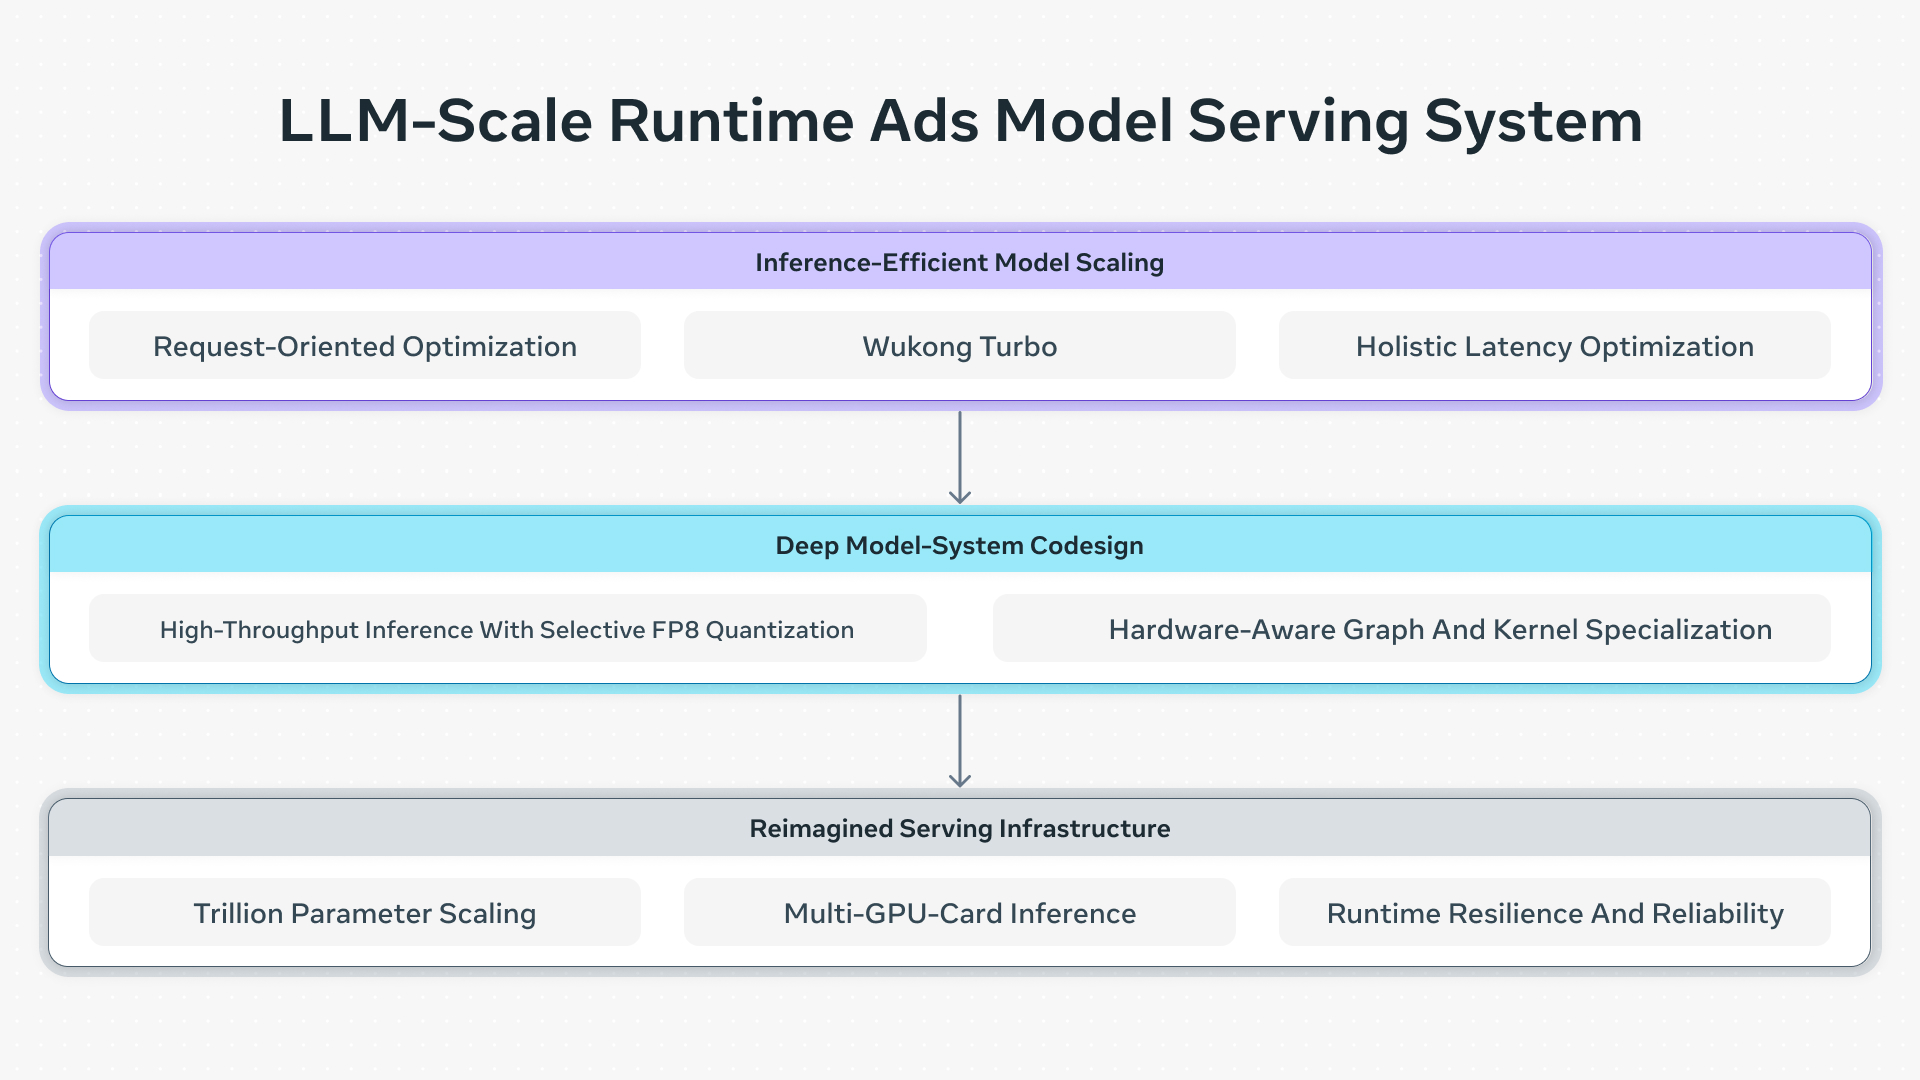
Task: Click the arrowhead above the gray section
Action: pyautogui.click(x=960, y=780)
